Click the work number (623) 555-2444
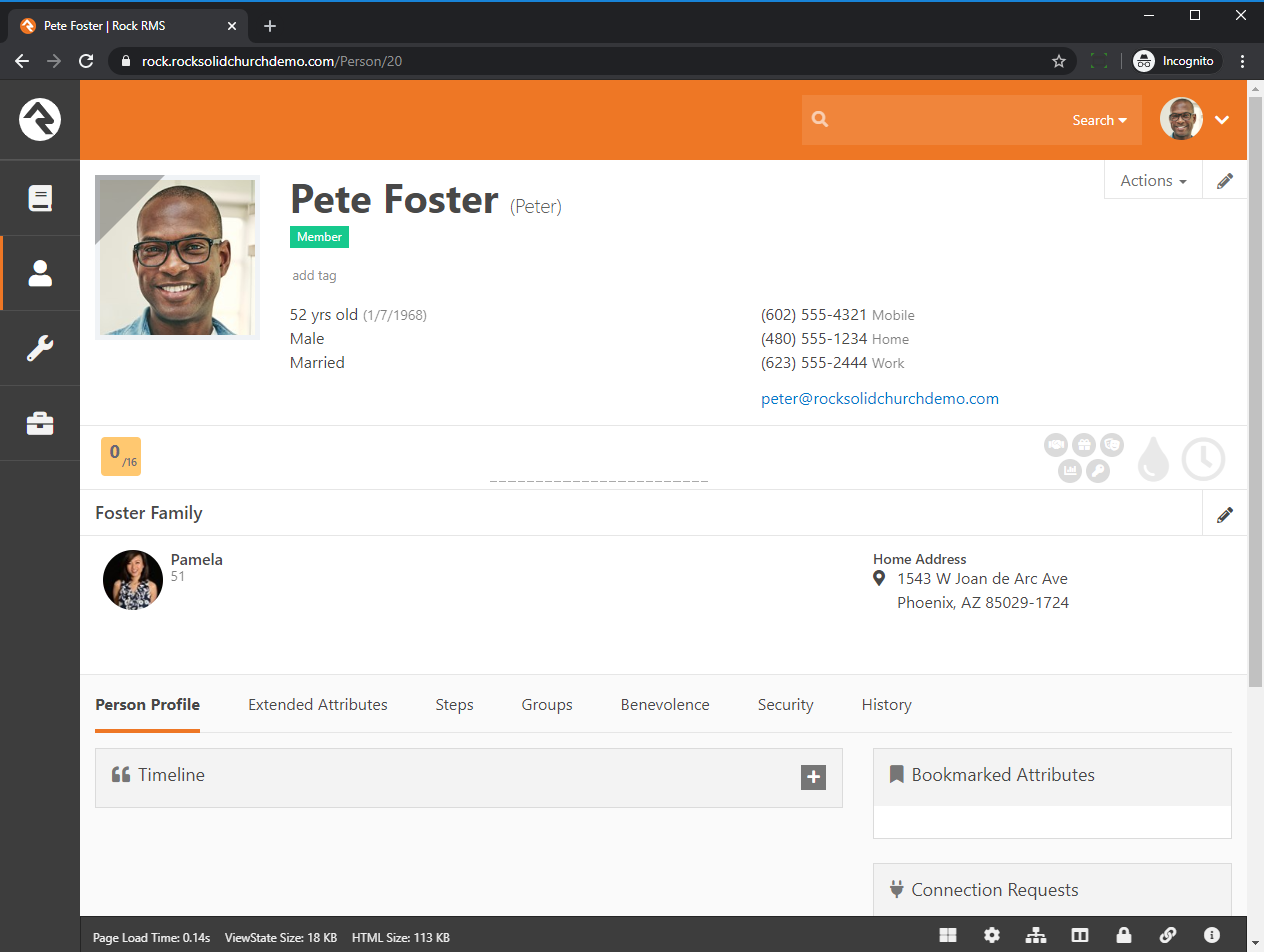The image size is (1264, 952). [814, 363]
